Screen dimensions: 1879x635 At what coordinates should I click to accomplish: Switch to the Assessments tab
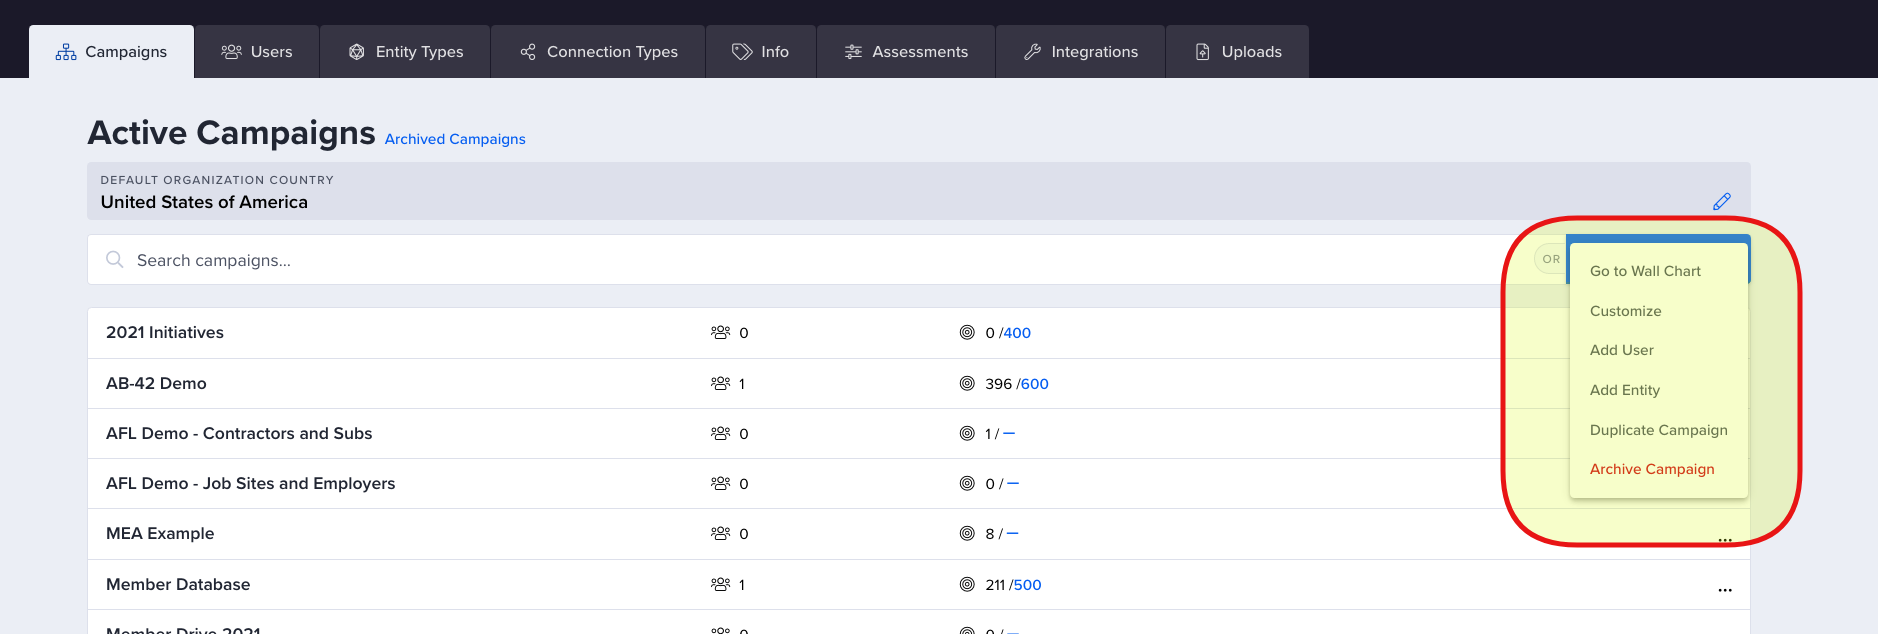[x=906, y=52]
